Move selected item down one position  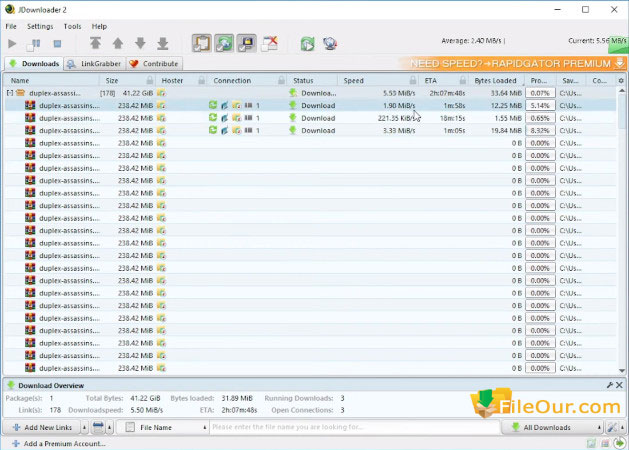pos(140,43)
